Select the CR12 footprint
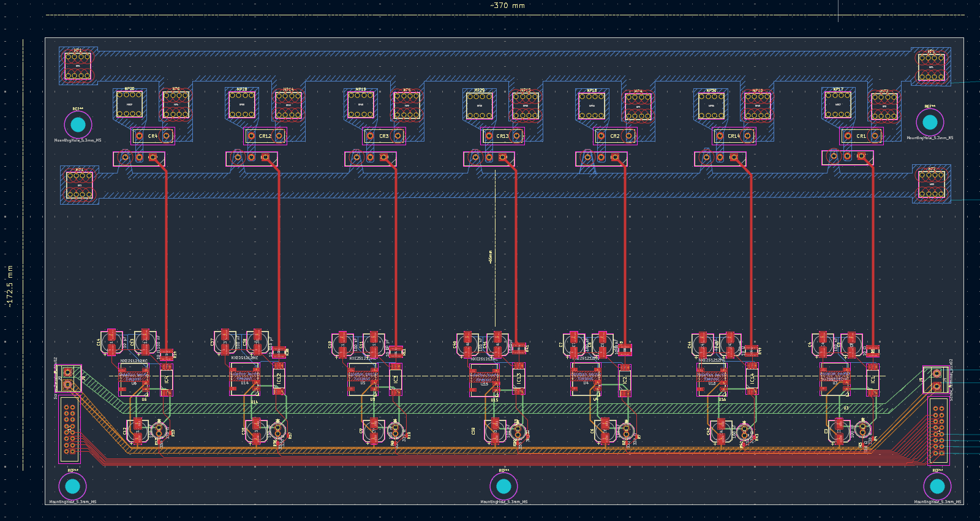Screen dimensions: 980x521 click(265, 136)
